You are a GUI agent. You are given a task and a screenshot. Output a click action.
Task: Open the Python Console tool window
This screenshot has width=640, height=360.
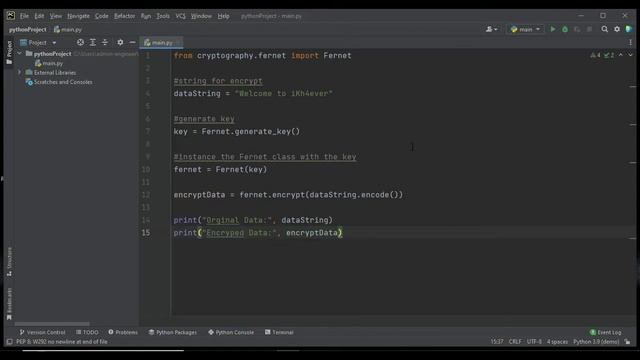(231, 332)
